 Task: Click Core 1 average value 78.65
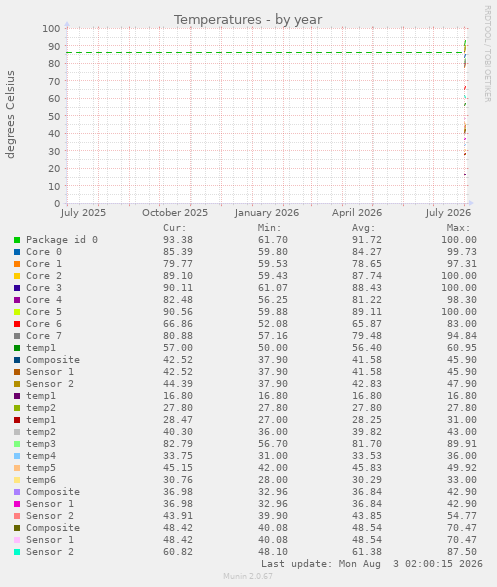click(367, 264)
